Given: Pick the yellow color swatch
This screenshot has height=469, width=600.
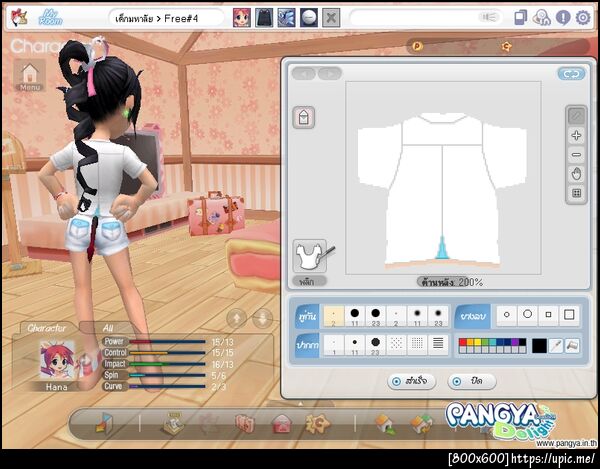Looking at the screenshot, I should [478, 342].
